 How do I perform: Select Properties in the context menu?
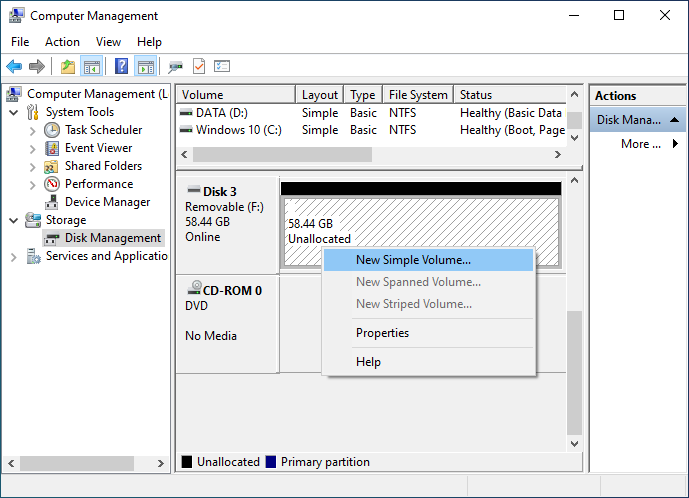point(382,333)
